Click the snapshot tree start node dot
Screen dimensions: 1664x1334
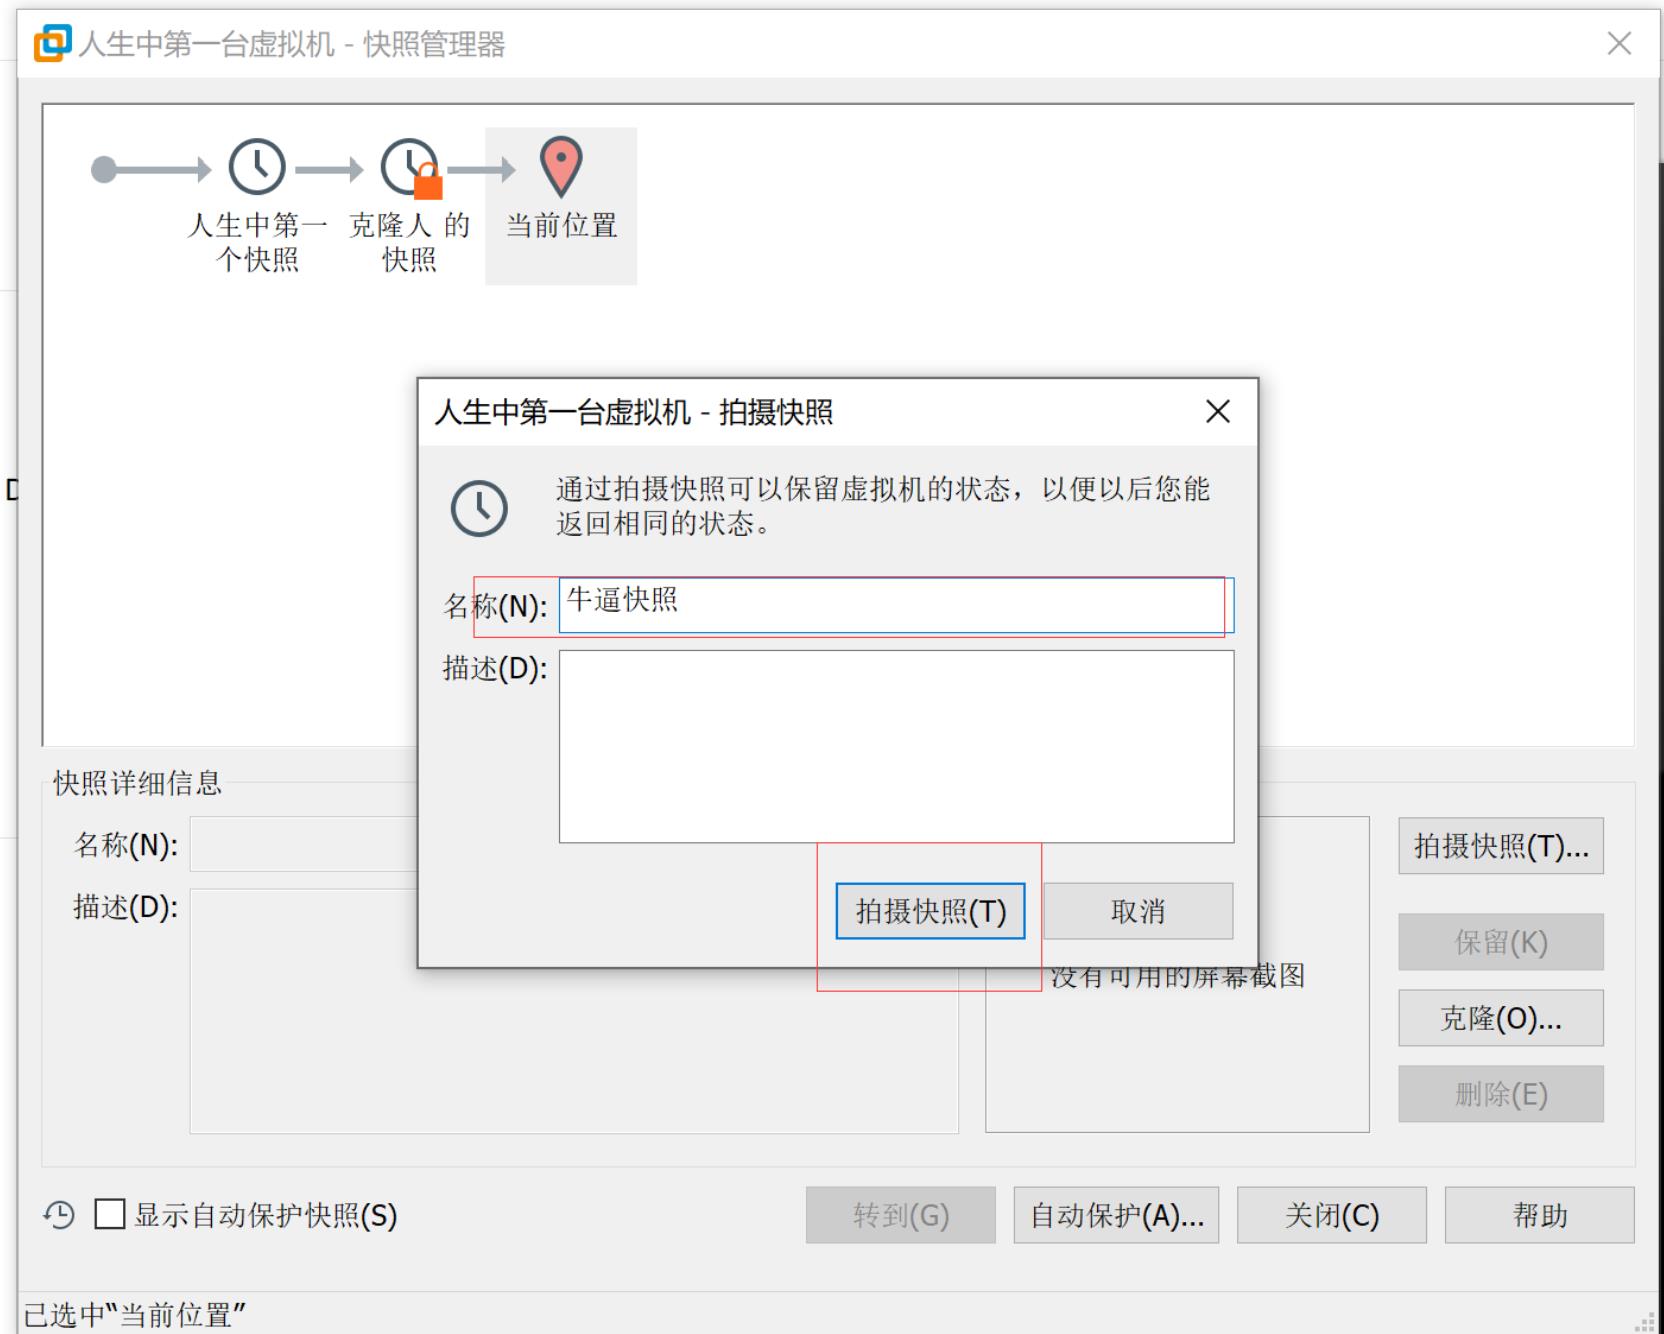[x=104, y=170]
